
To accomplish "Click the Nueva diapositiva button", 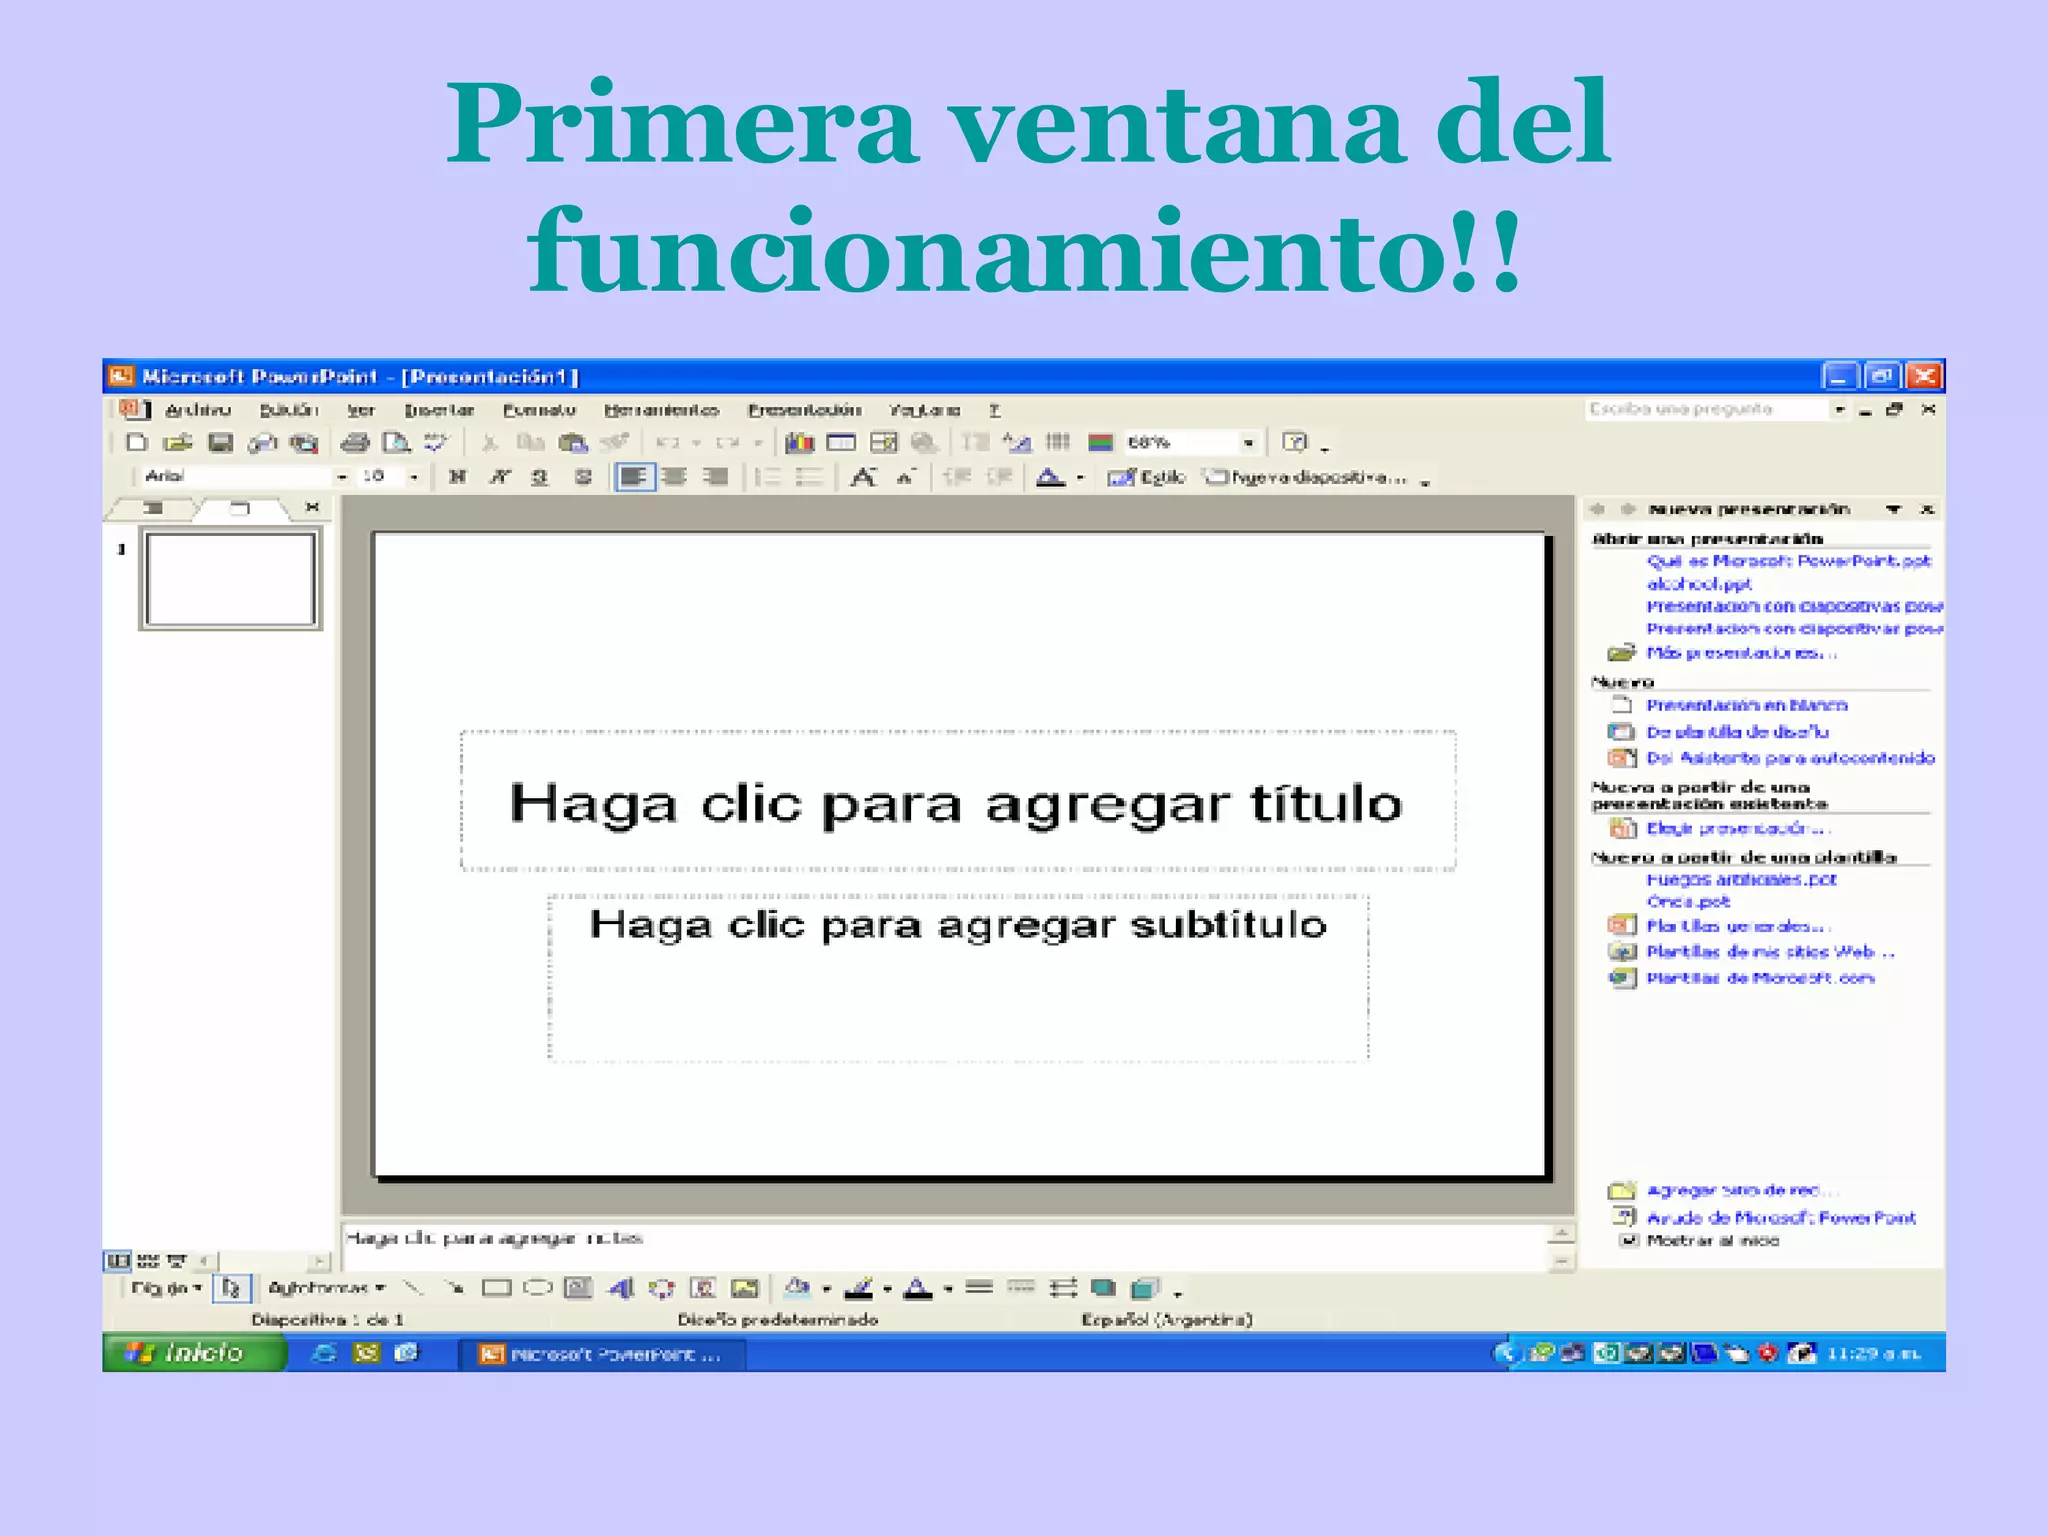I will coord(1306,477).
